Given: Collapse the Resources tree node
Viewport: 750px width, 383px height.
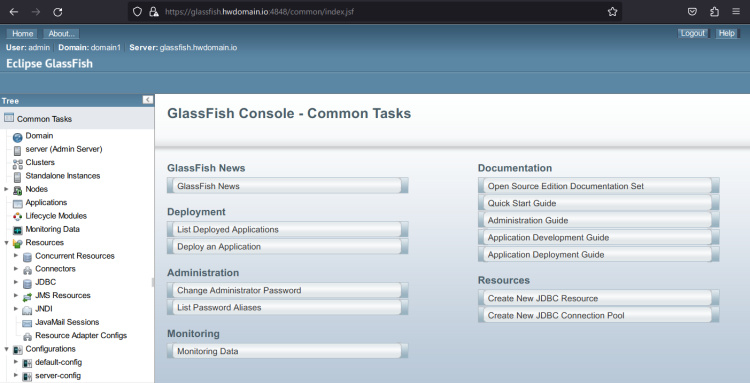Looking at the screenshot, I should [x=6, y=243].
